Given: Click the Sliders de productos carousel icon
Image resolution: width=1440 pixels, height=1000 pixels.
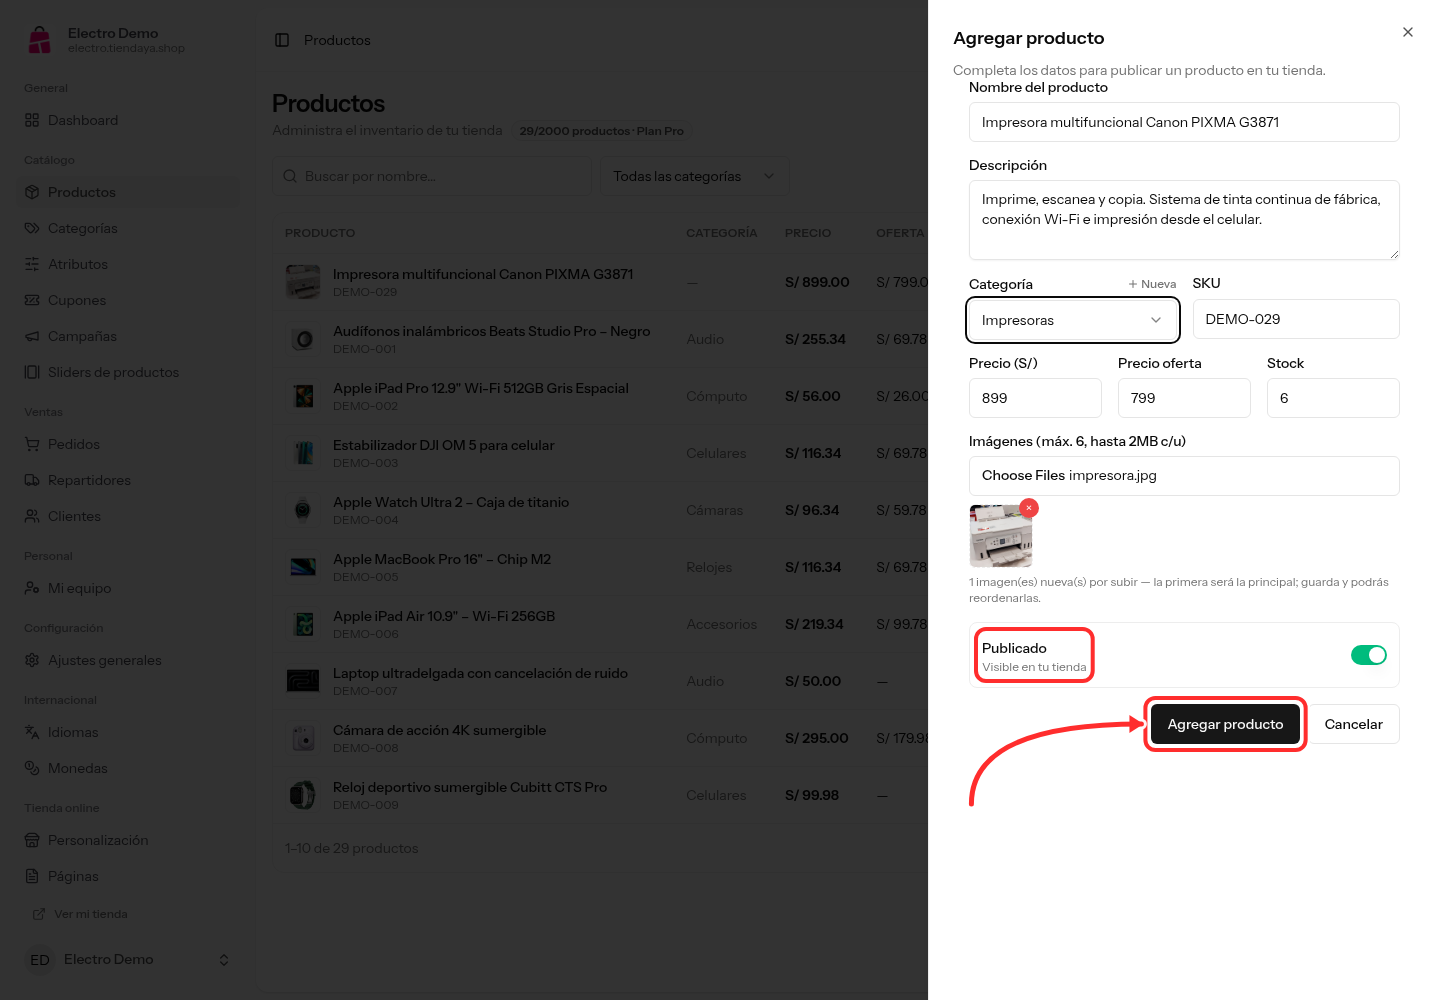Looking at the screenshot, I should pyautogui.click(x=32, y=372).
